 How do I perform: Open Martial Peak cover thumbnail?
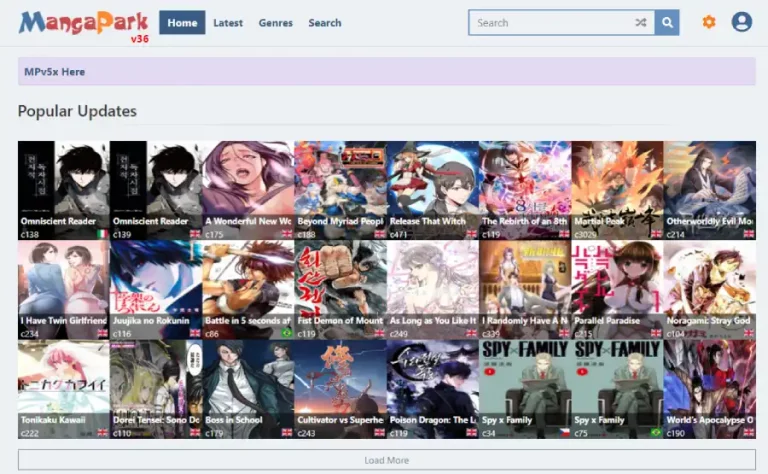(617, 190)
